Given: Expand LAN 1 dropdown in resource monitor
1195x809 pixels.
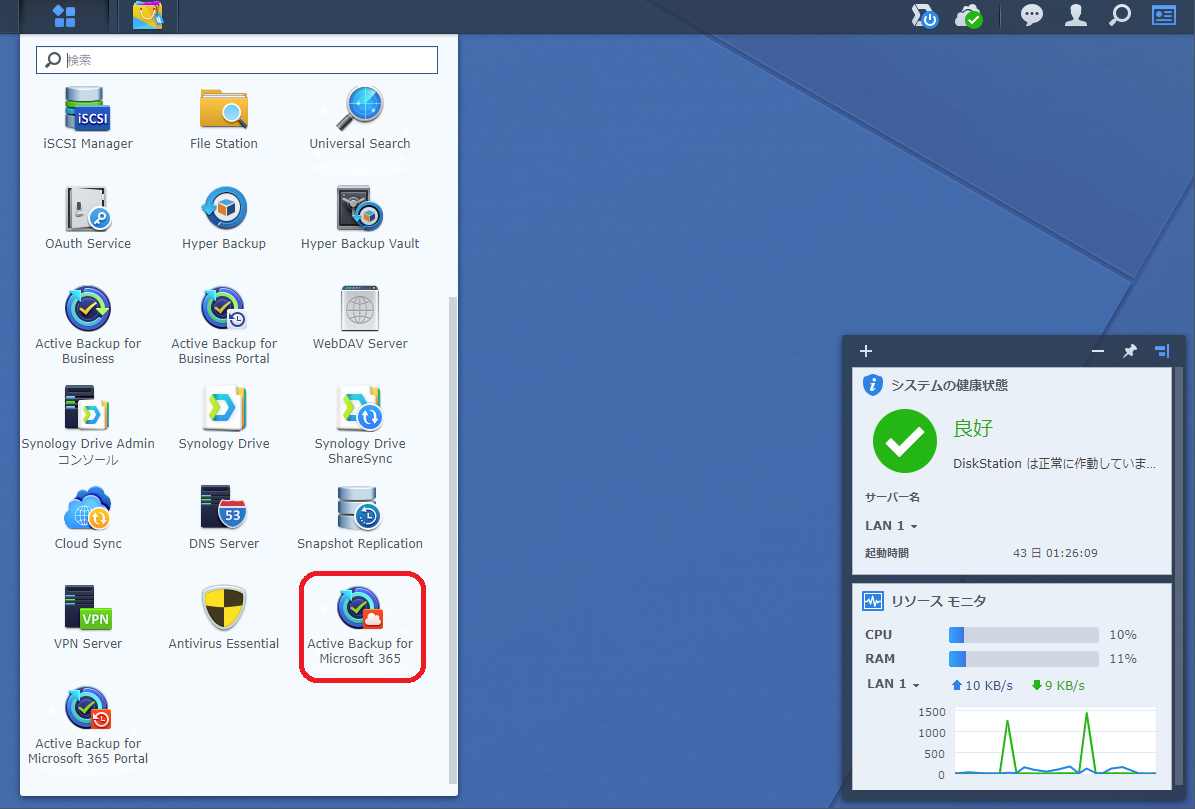Looking at the screenshot, I should (892, 684).
